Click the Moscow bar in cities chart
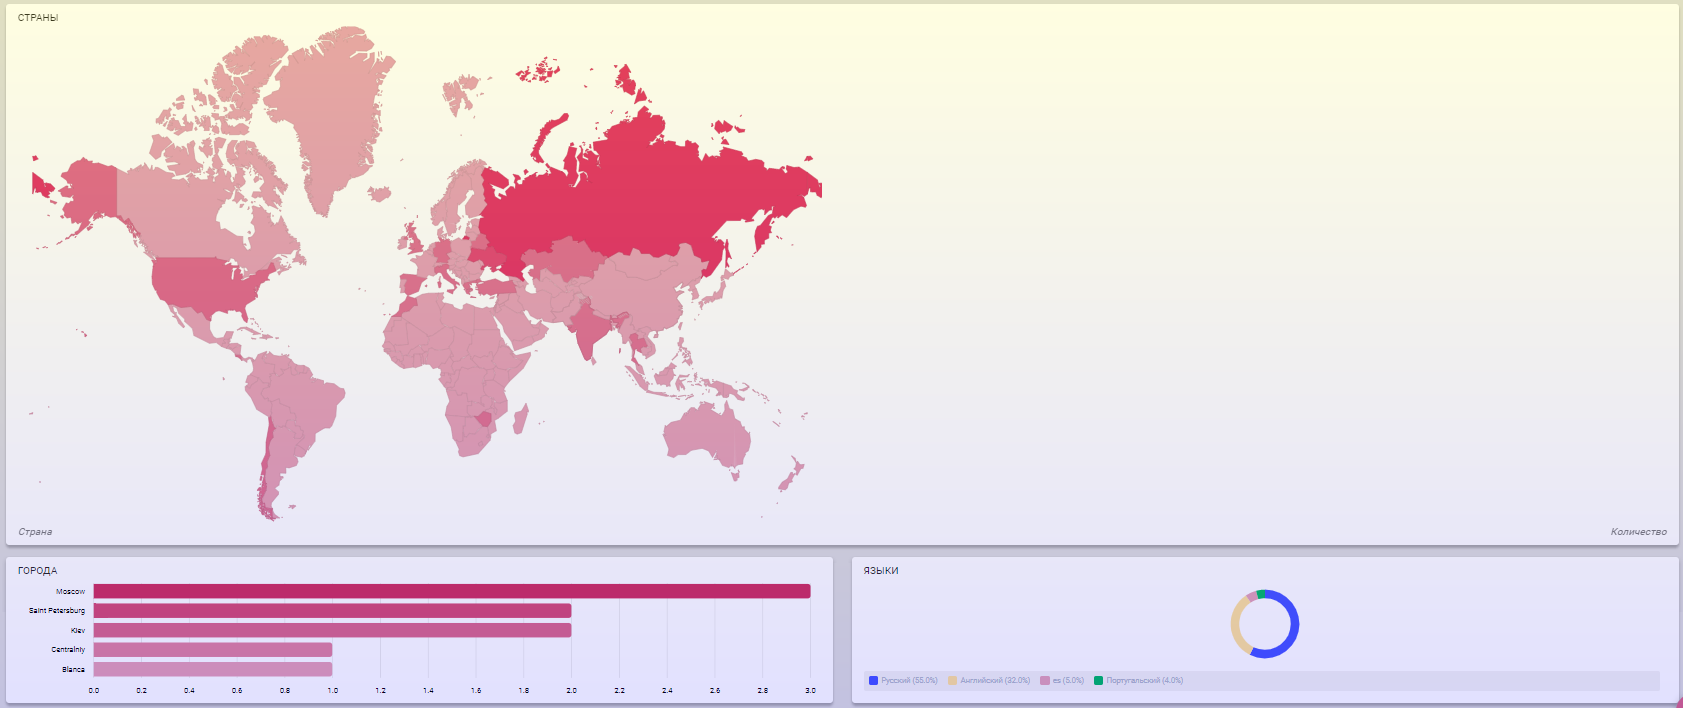The height and width of the screenshot is (708, 1683). [x=451, y=592]
